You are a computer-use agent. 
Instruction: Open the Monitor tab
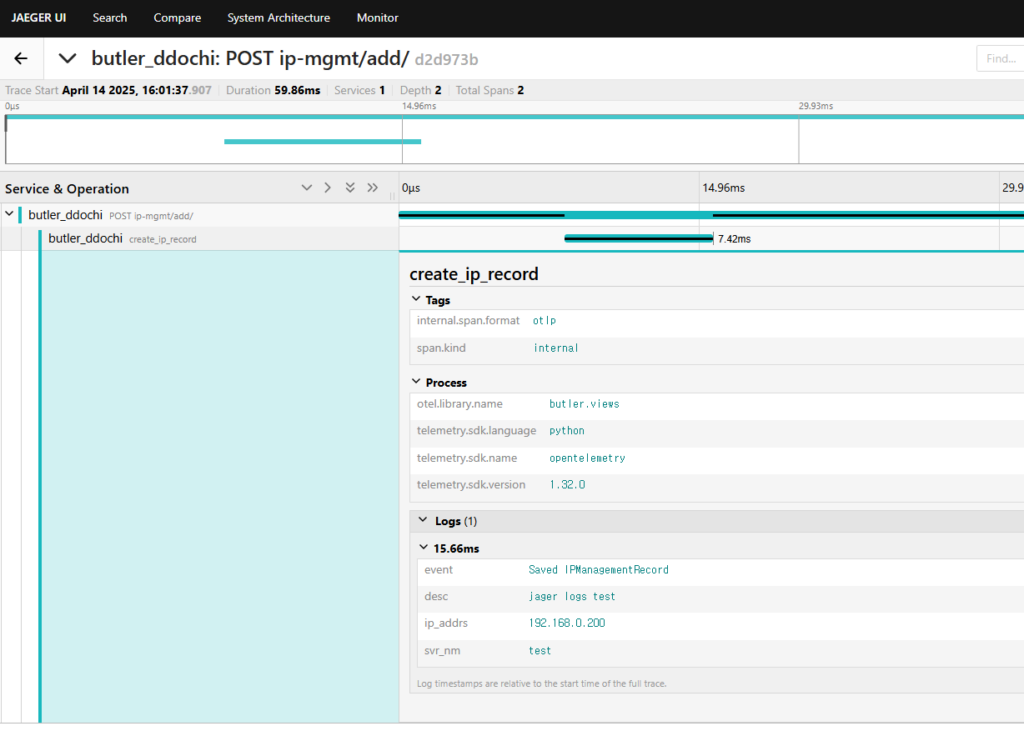click(x=377, y=18)
